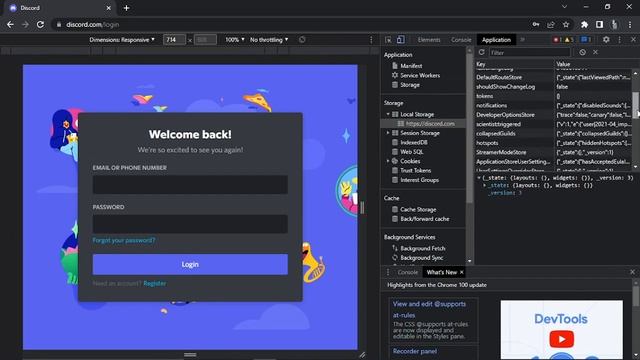Collapse the Local Storage tree node
This screenshot has width=640, height=360.
pyautogui.click(x=388, y=114)
